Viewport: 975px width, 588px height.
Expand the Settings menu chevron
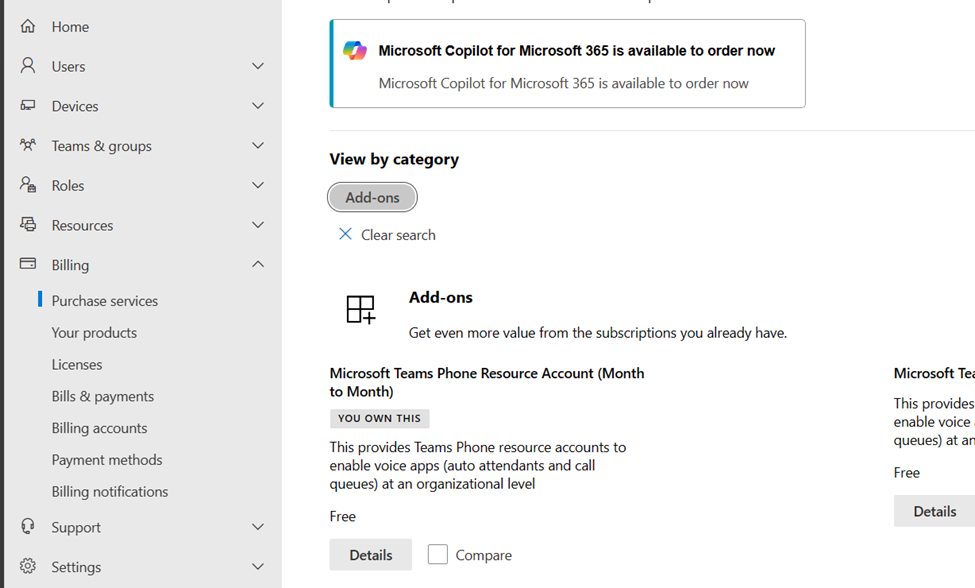[x=258, y=567]
